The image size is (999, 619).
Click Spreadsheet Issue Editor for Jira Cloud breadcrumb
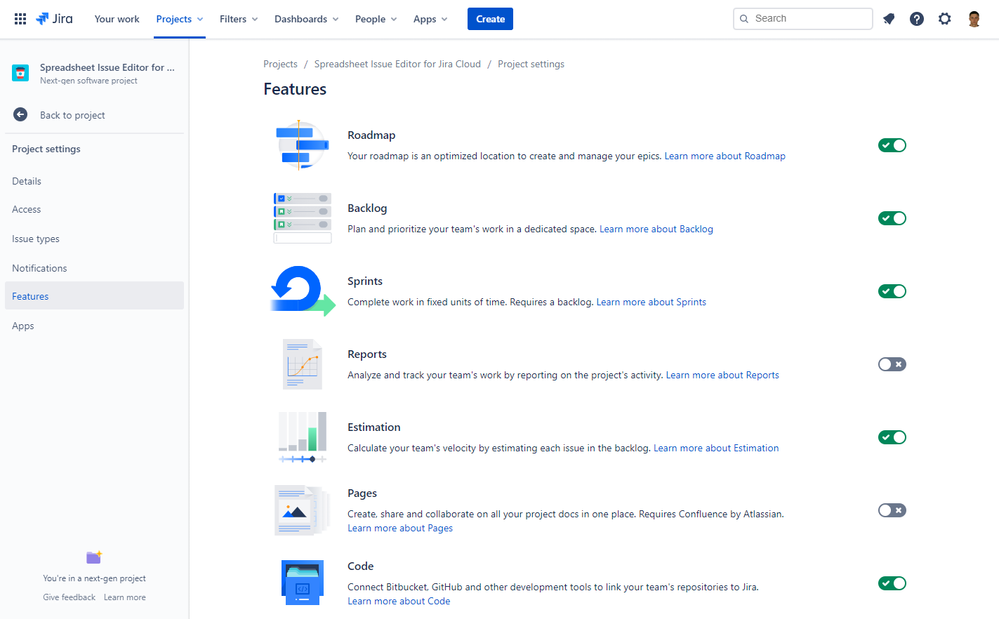coord(398,64)
